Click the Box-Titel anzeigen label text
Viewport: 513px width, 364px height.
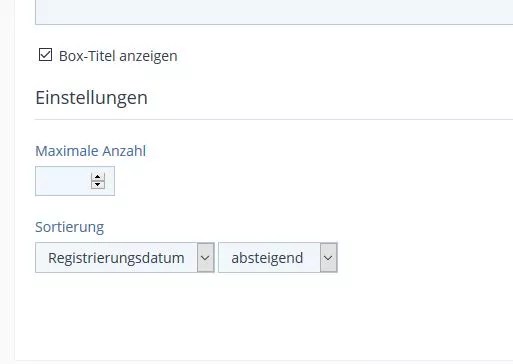118,56
